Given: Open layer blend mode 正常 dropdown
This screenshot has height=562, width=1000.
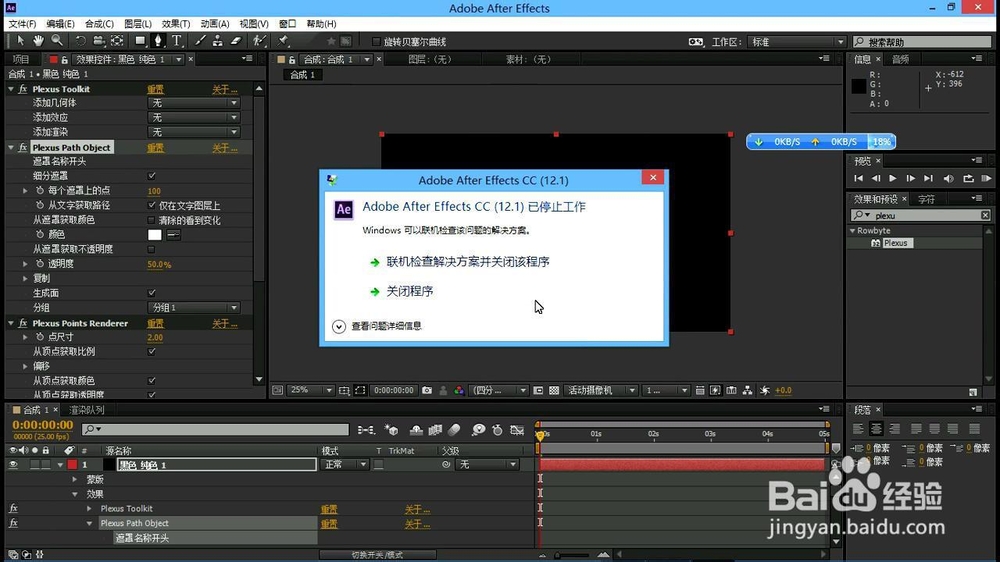Looking at the screenshot, I should coord(345,465).
